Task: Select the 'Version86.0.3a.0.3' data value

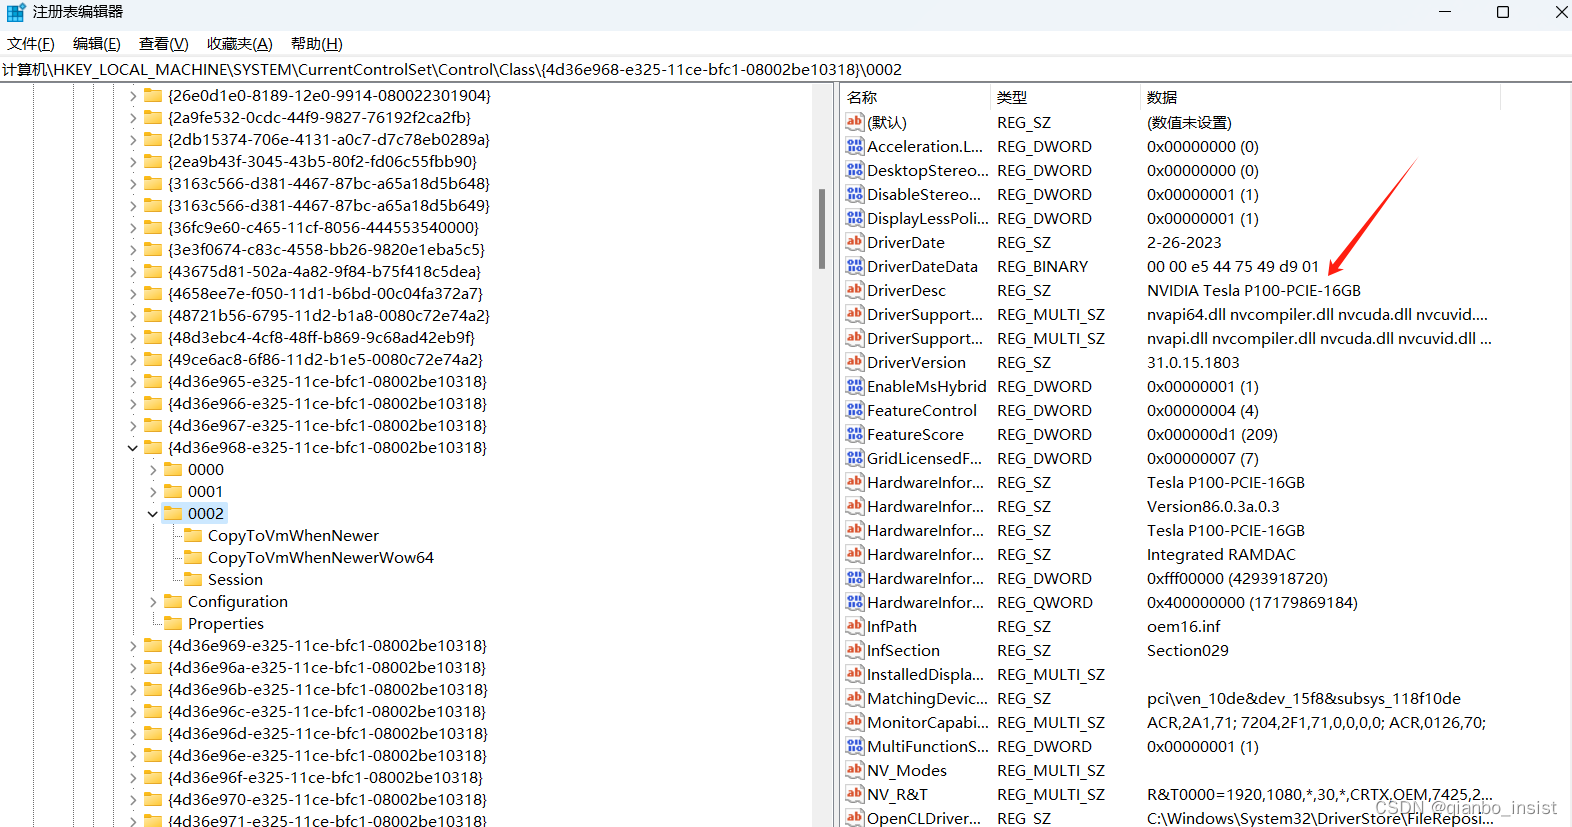Action: click(x=1213, y=507)
